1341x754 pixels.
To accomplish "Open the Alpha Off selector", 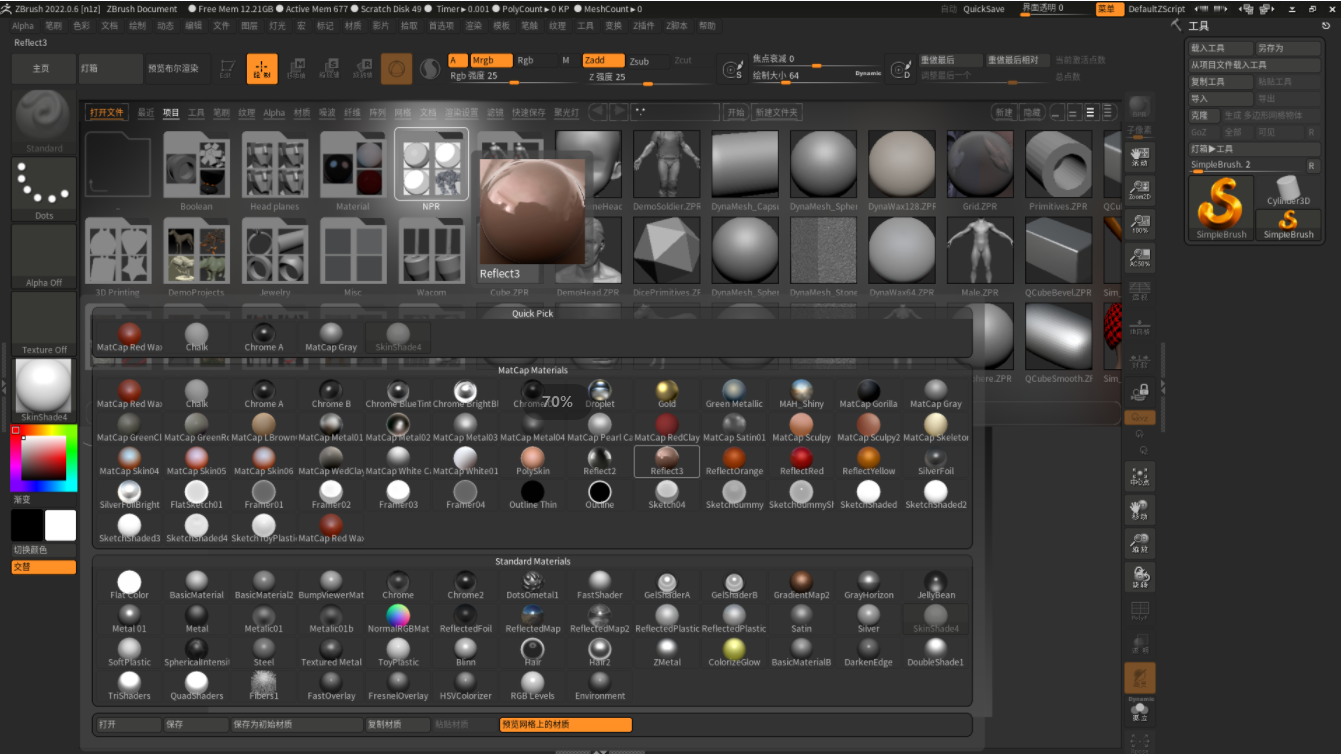I will [44, 256].
